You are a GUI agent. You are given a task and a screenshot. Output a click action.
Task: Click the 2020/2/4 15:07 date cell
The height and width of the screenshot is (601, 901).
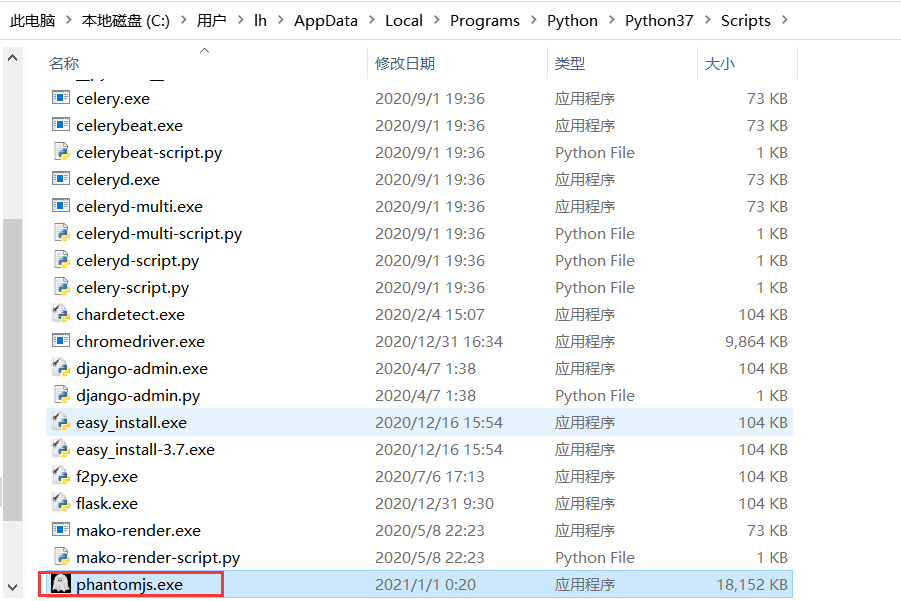pyautogui.click(x=430, y=314)
